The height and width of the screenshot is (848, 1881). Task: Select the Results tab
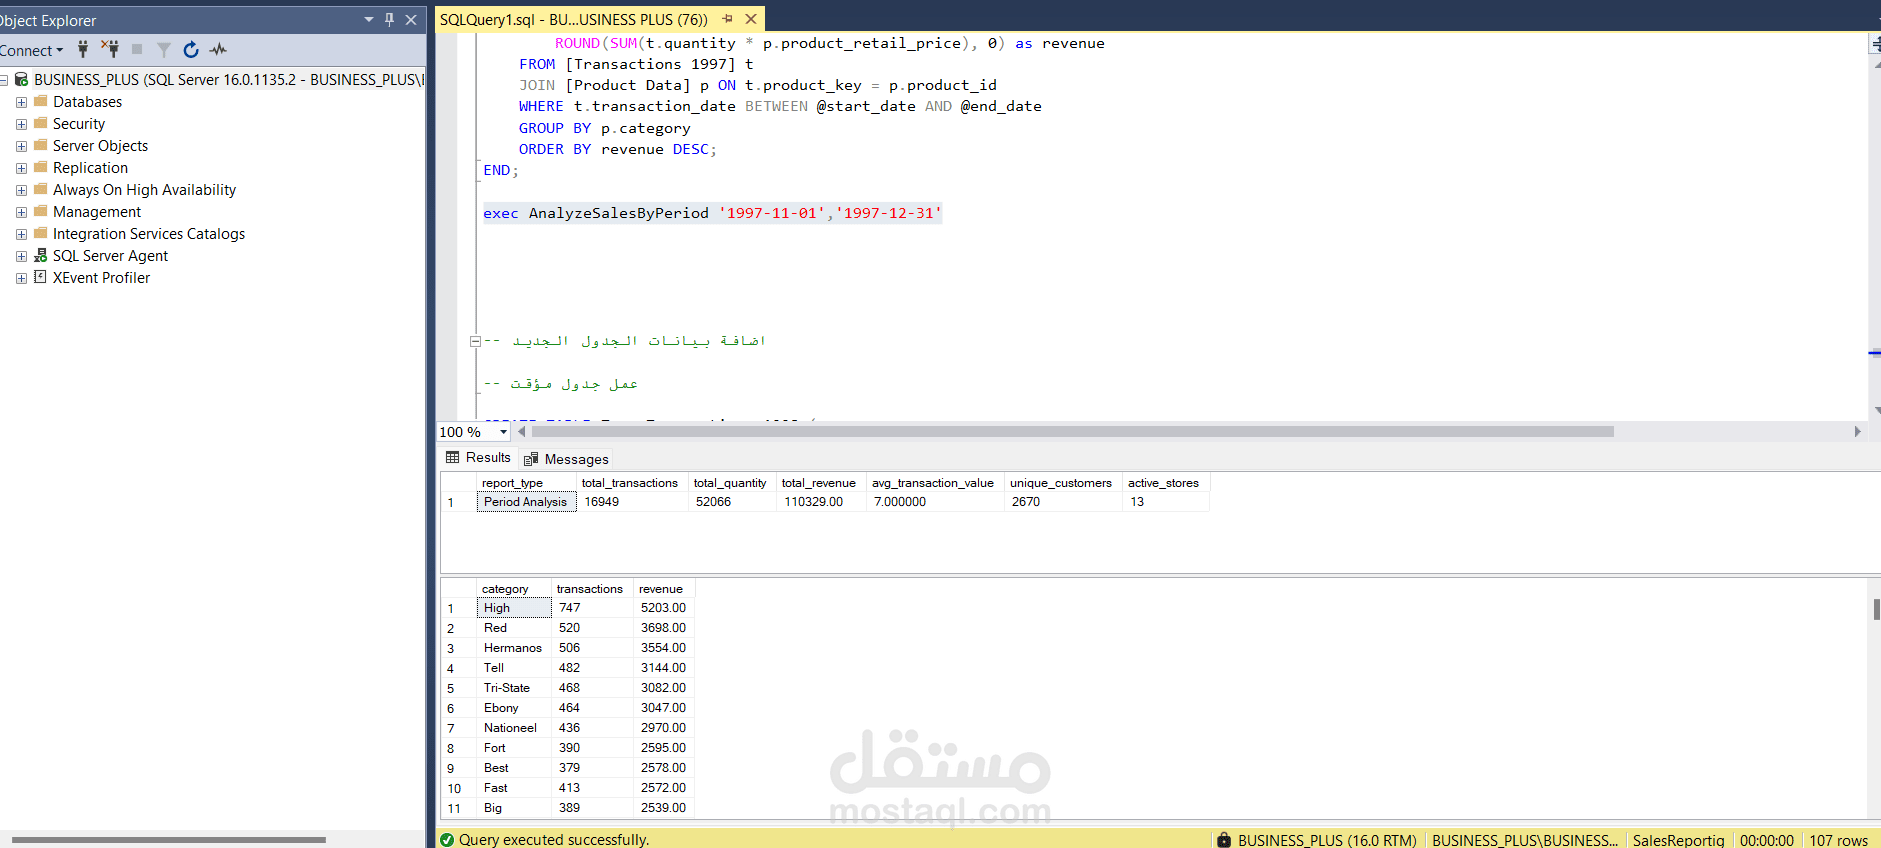pos(478,457)
